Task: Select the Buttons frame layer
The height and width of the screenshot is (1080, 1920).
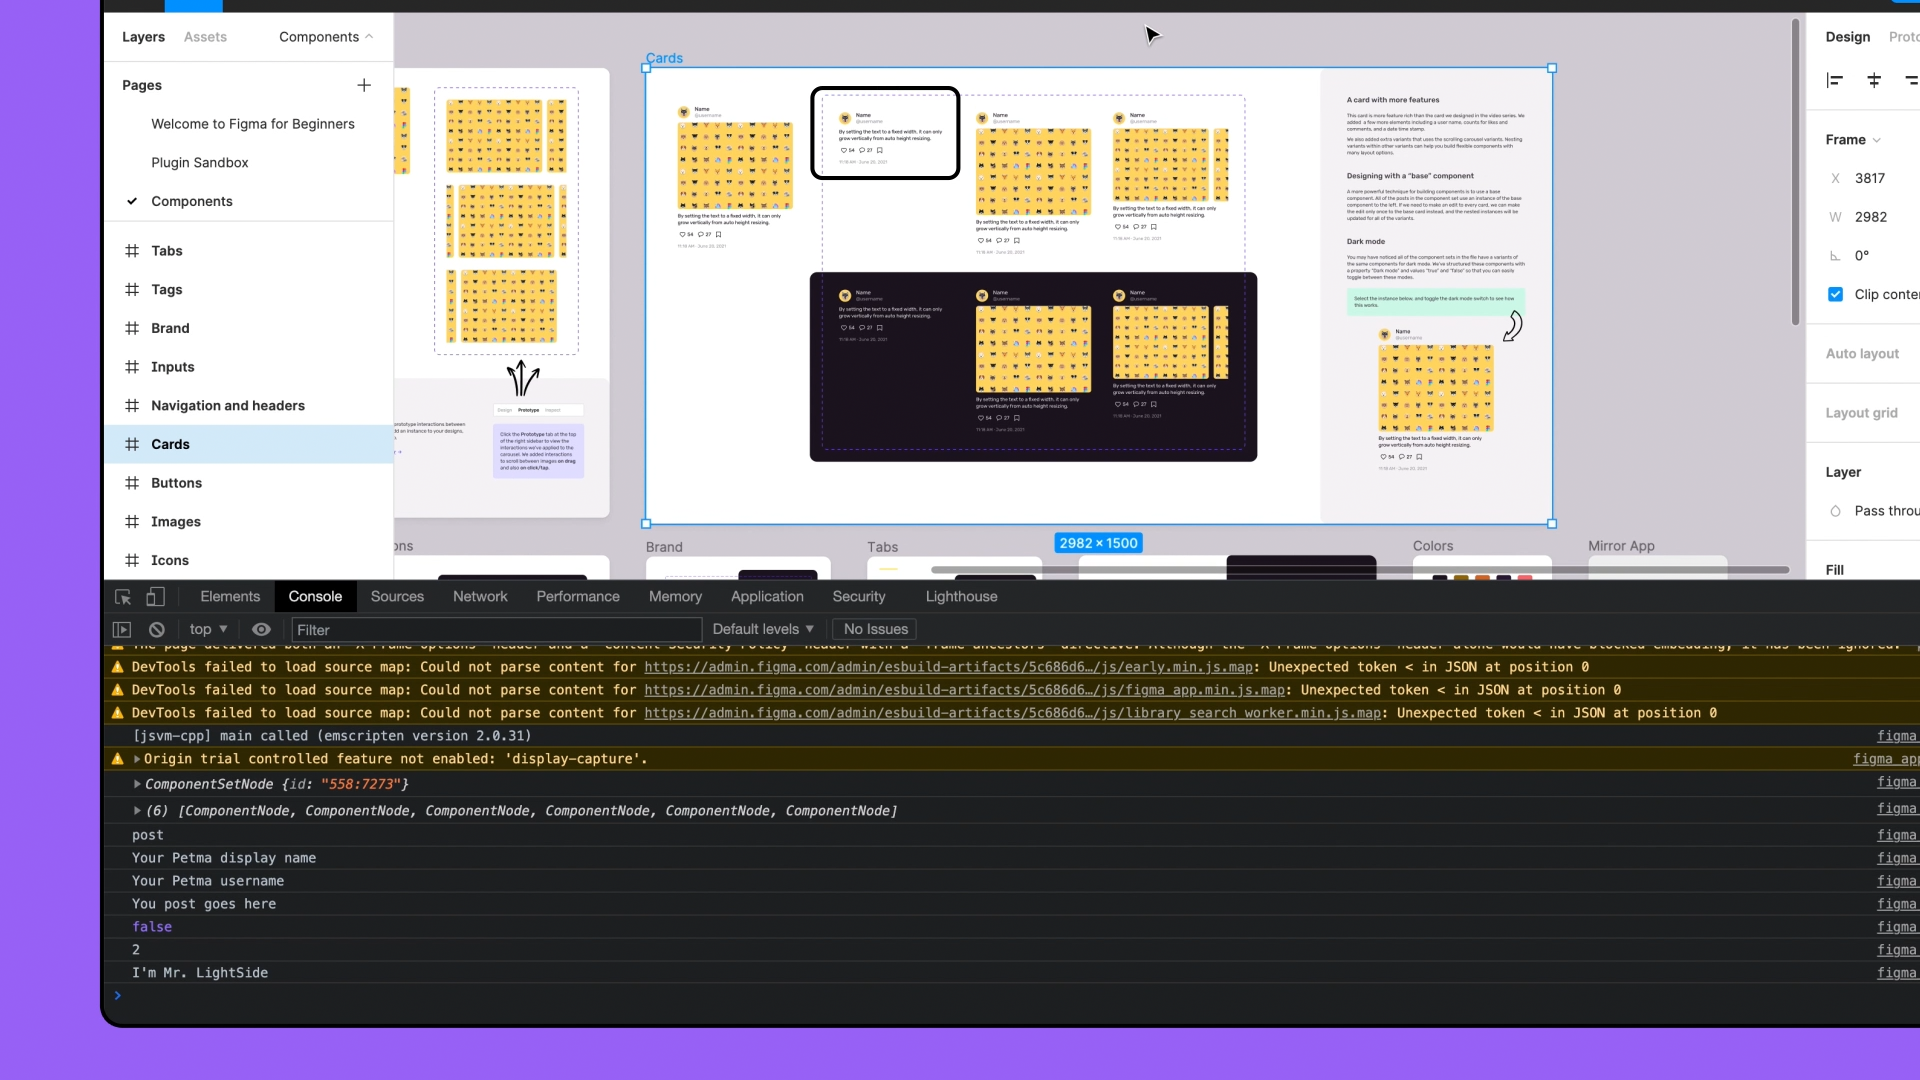Action: (x=176, y=483)
